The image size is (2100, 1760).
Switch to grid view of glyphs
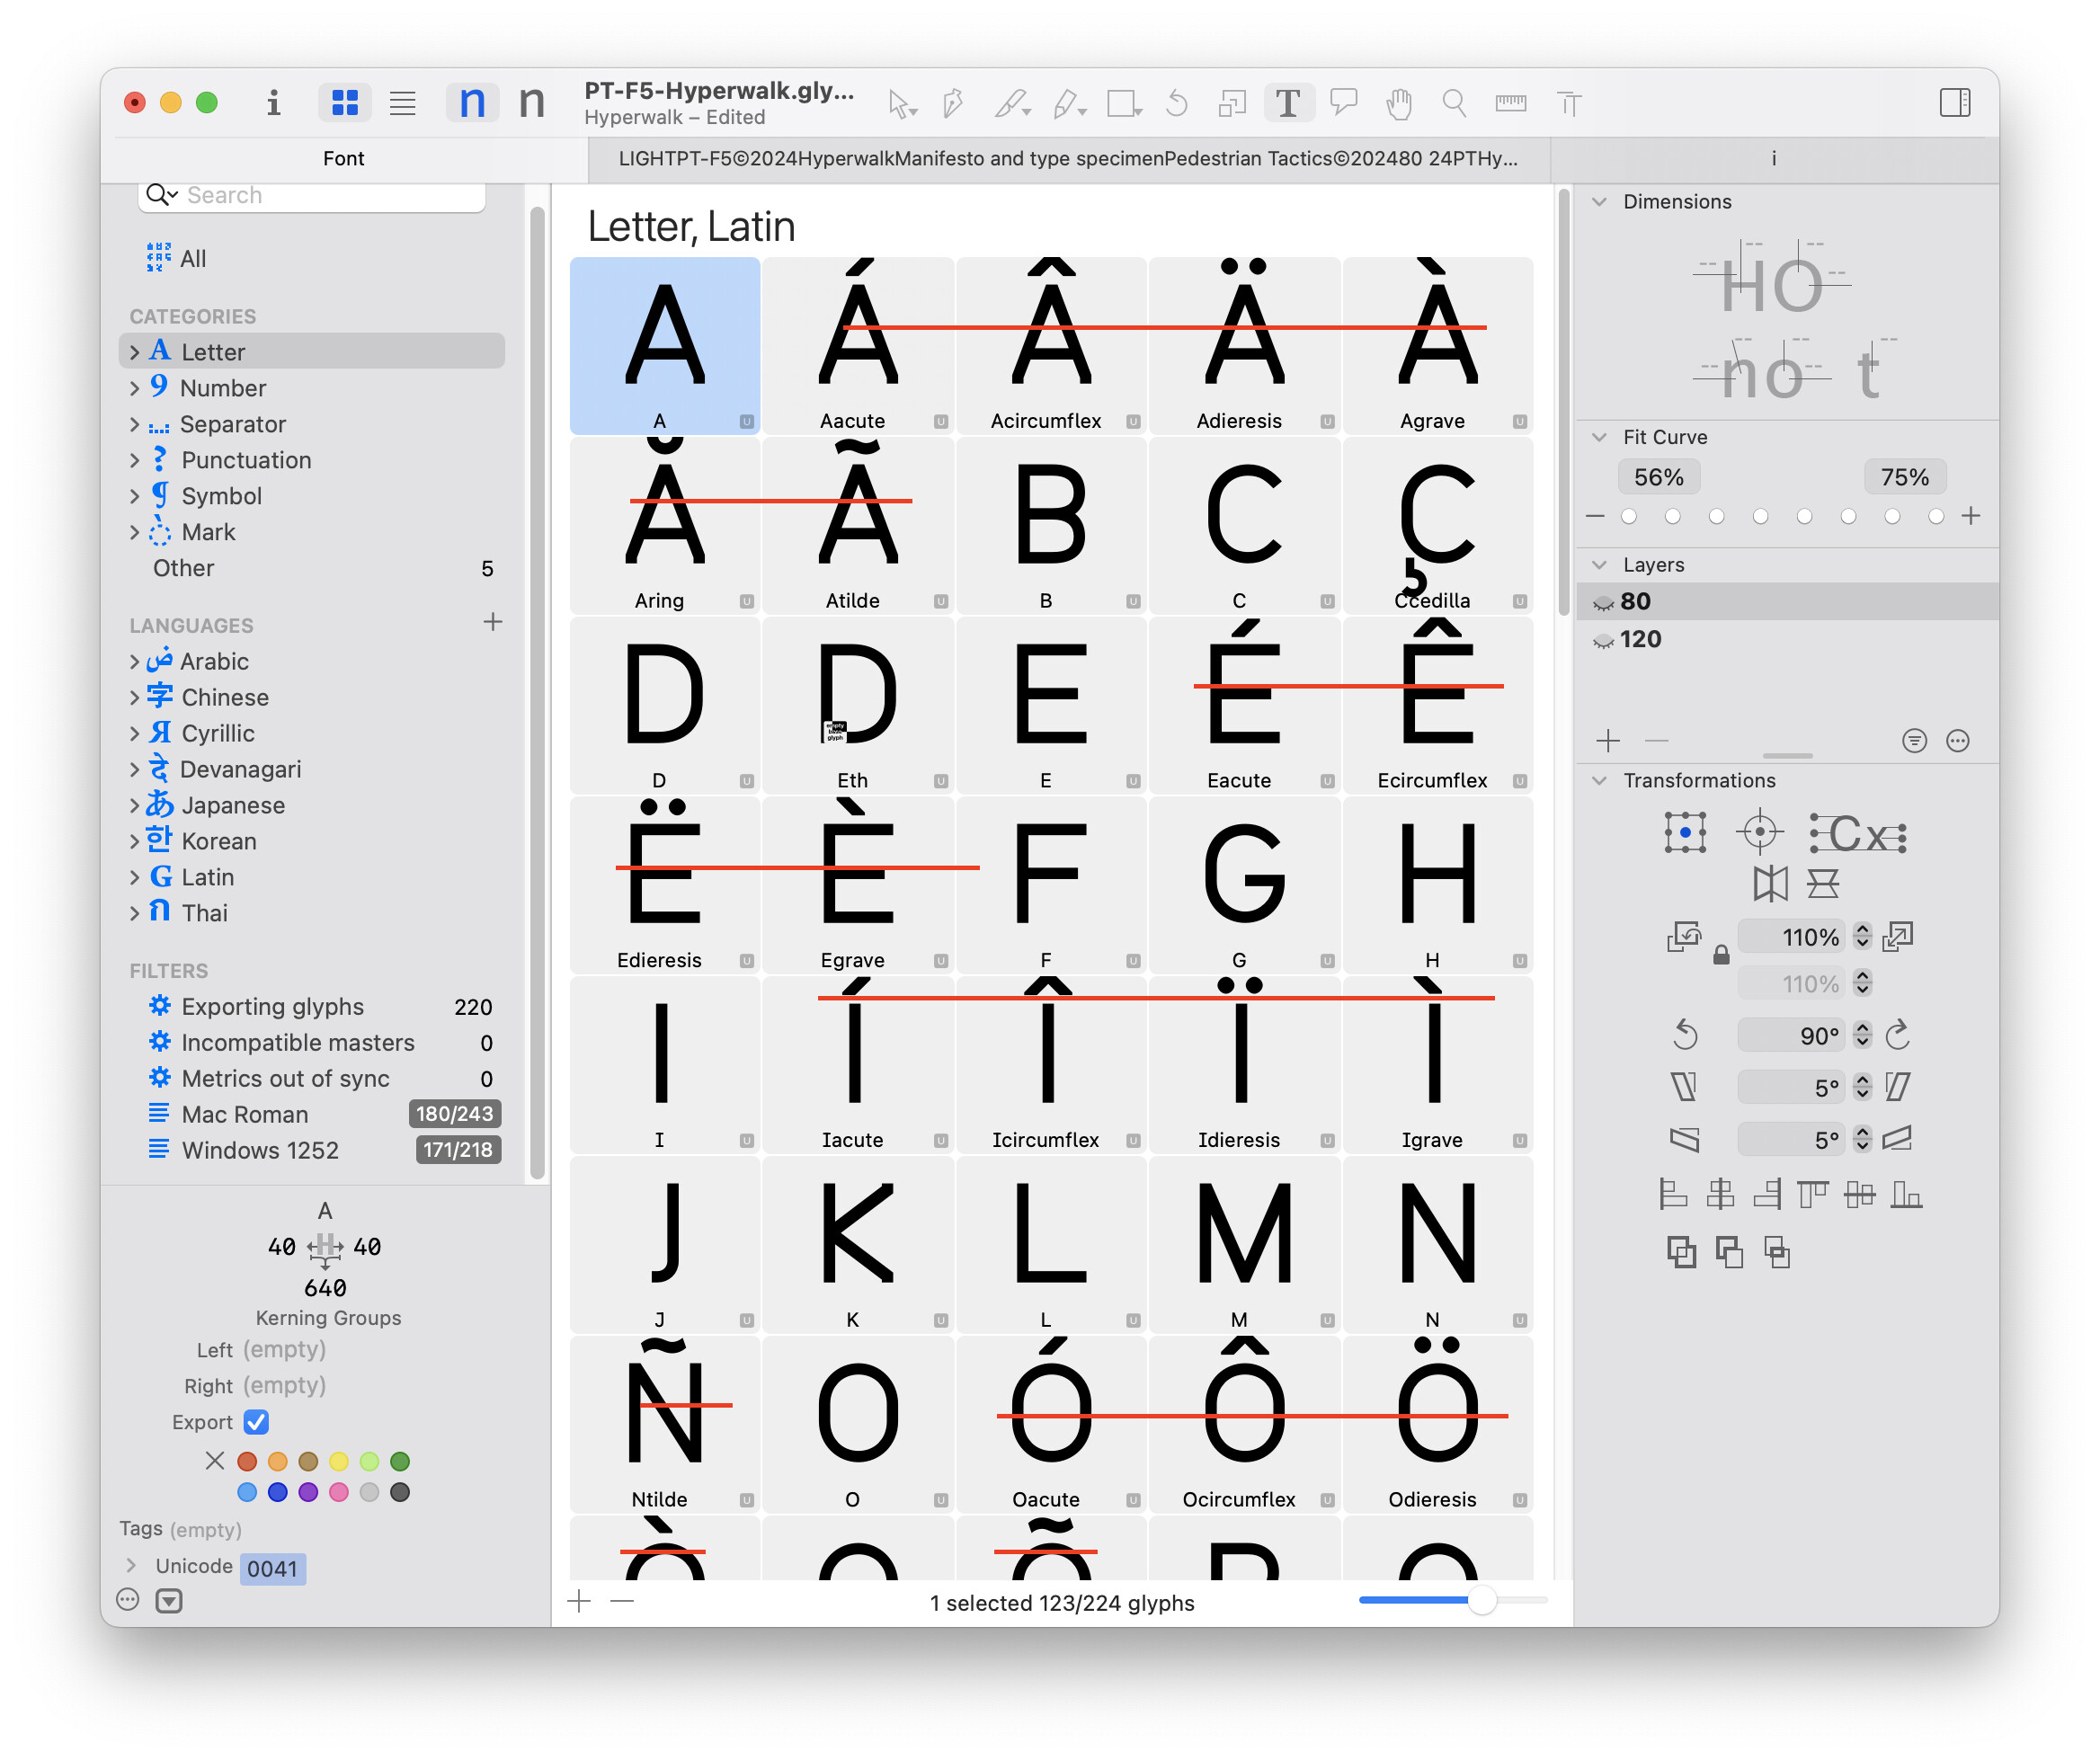coord(345,103)
